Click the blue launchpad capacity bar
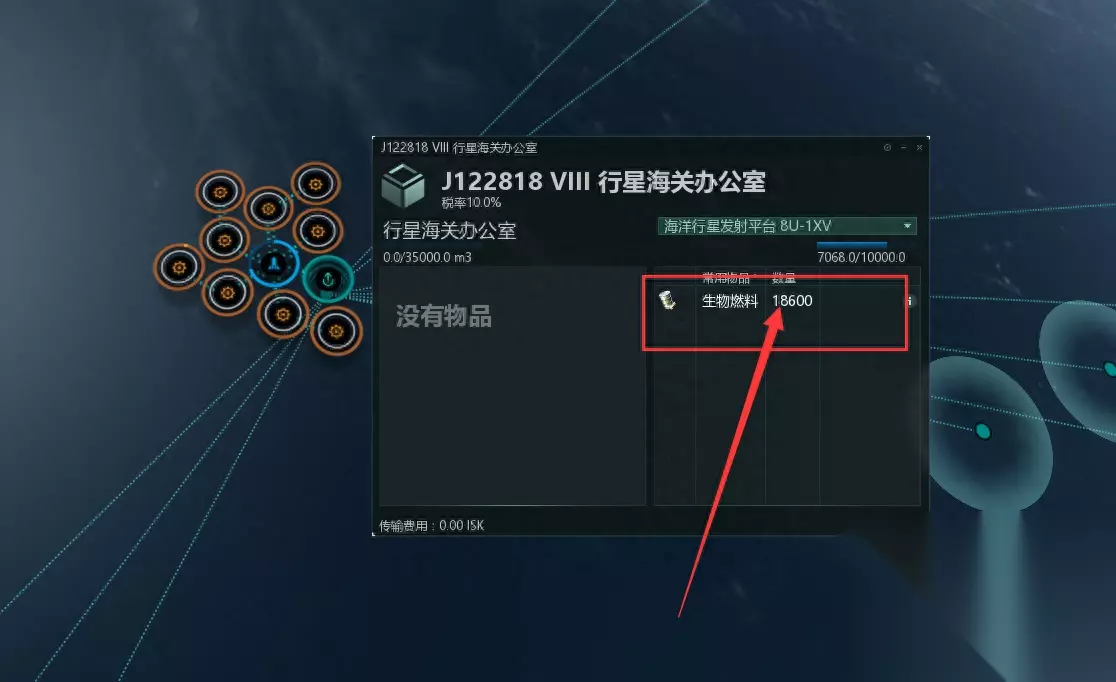The width and height of the screenshot is (1116, 682). pos(851,243)
